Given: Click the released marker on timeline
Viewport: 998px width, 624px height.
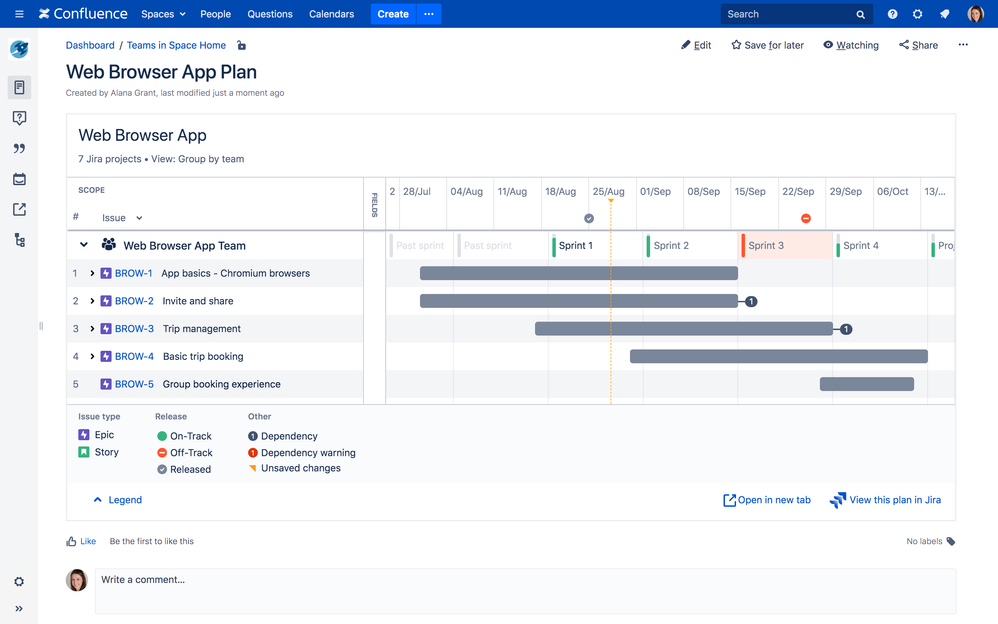Looking at the screenshot, I should pyautogui.click(x=589, y=218).
